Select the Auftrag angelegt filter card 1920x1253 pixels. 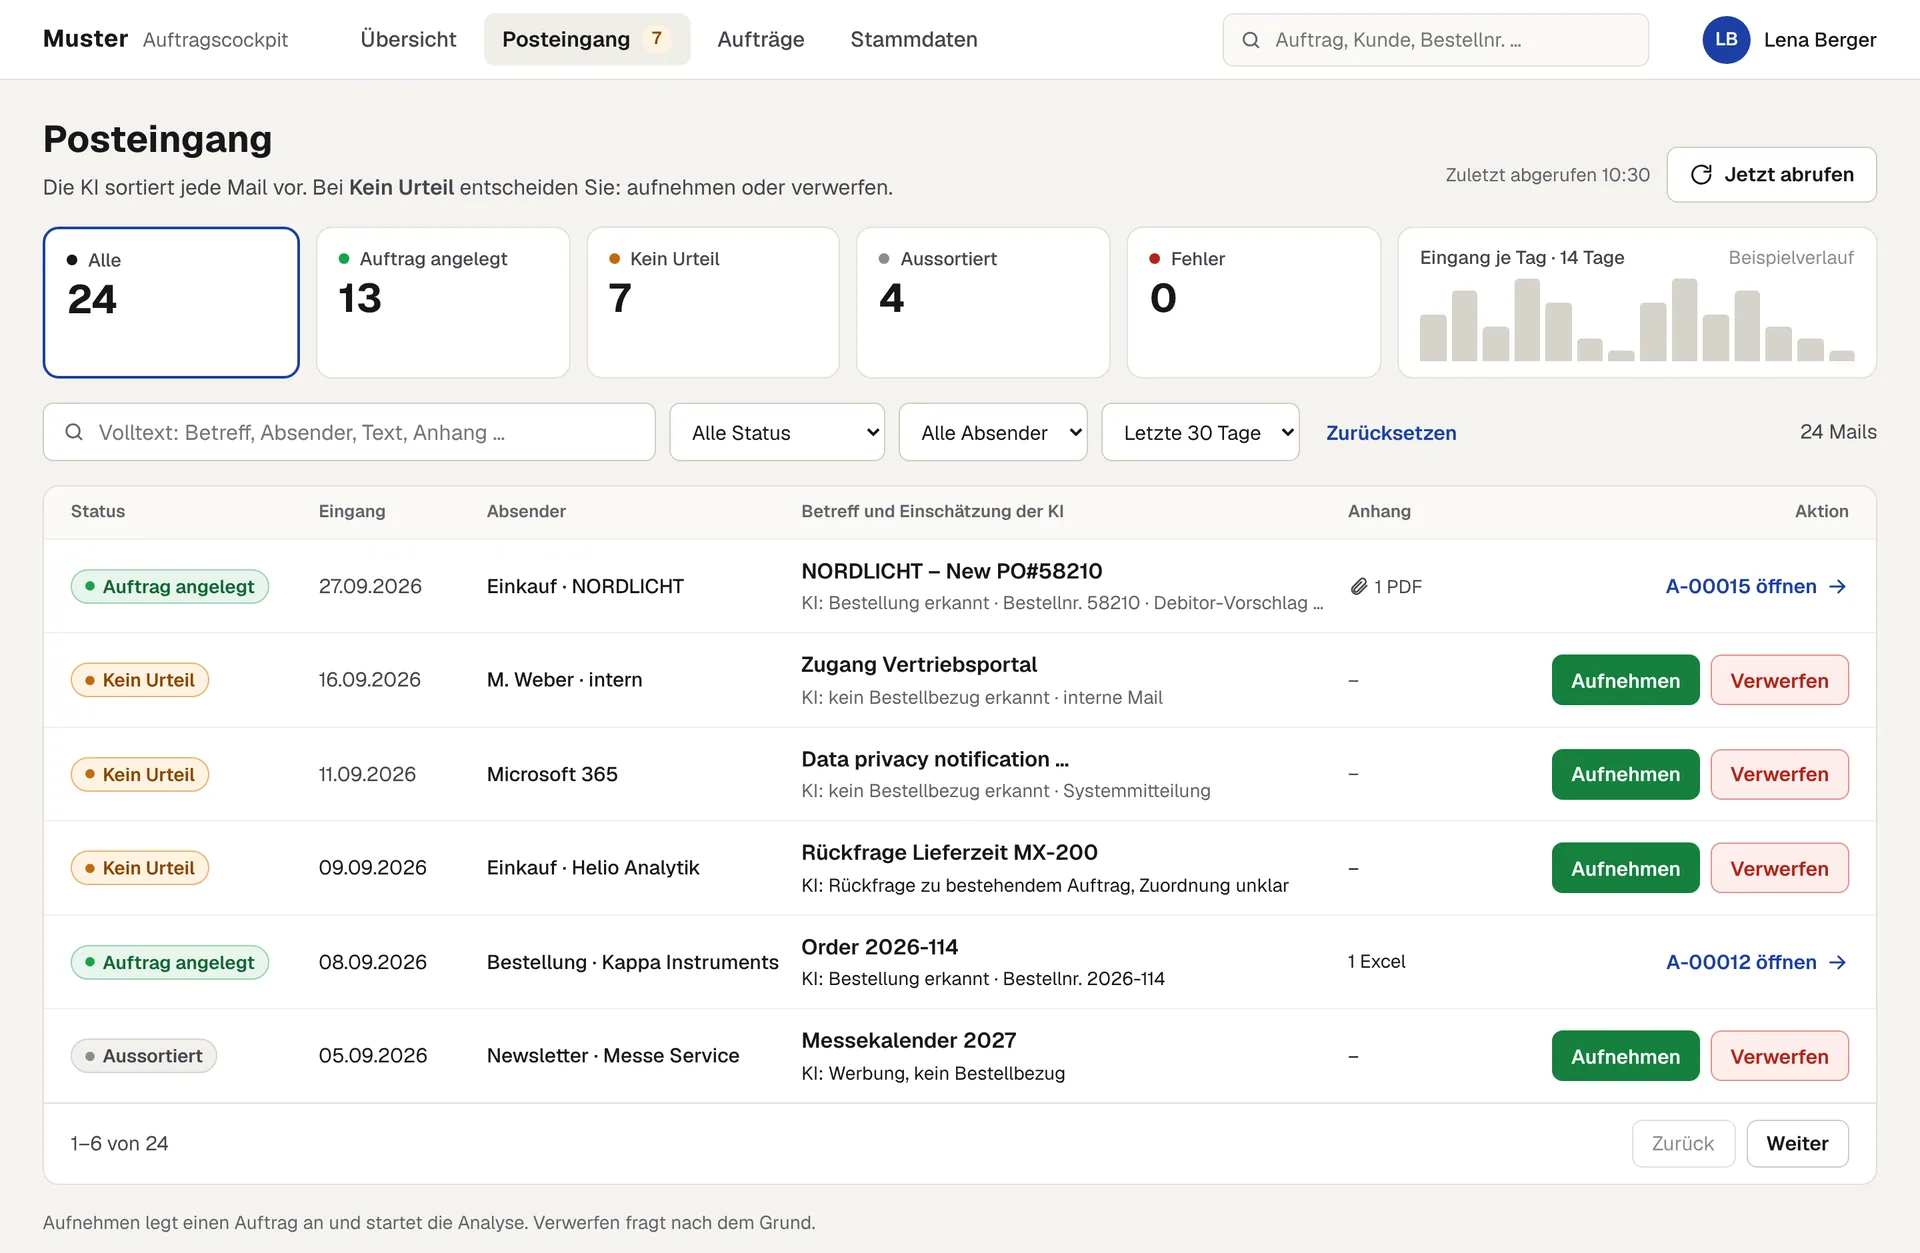coord(443,302)
